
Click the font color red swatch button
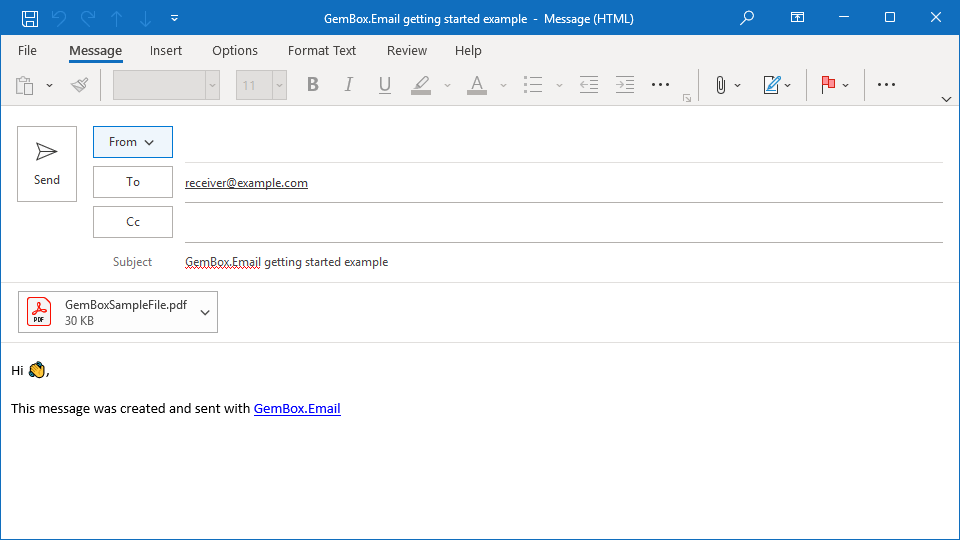tap(477, 85)
